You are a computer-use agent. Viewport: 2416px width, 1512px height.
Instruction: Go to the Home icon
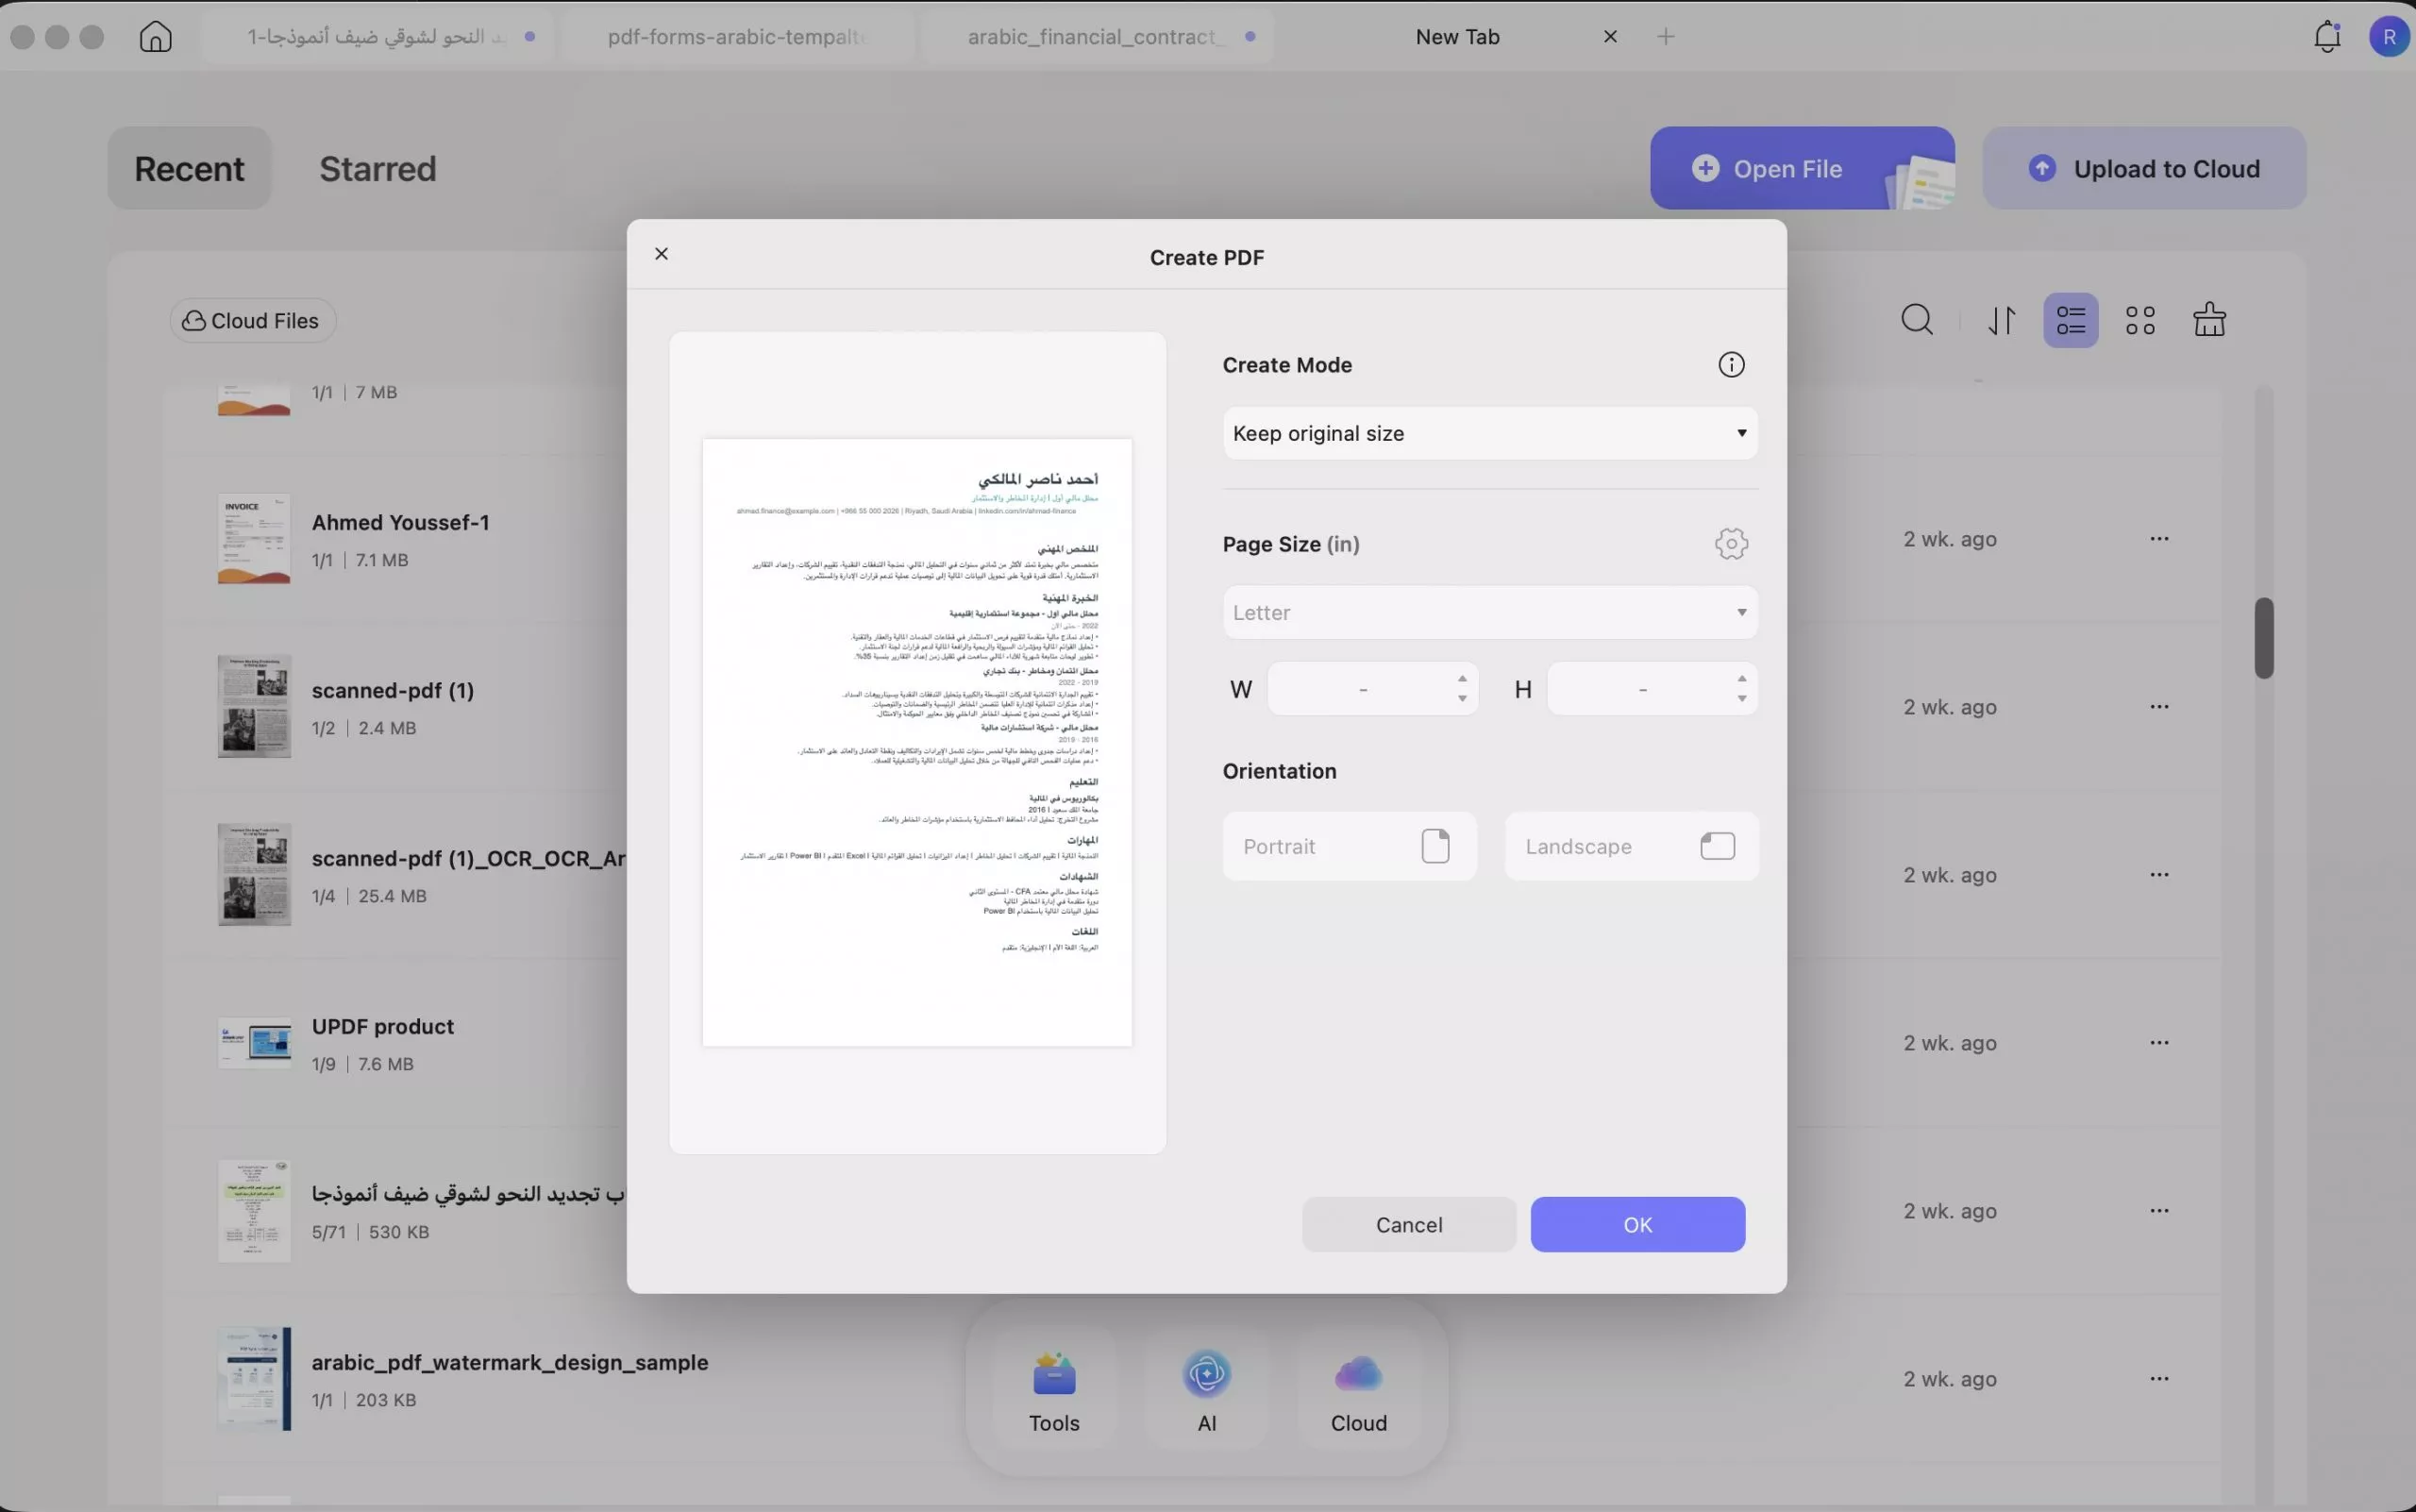155,37
